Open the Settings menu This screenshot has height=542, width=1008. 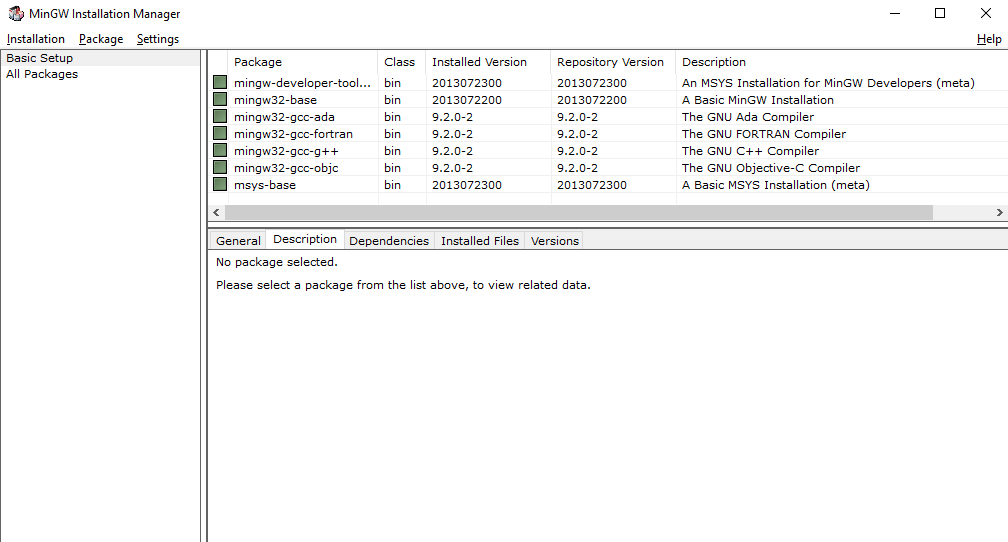158,39
